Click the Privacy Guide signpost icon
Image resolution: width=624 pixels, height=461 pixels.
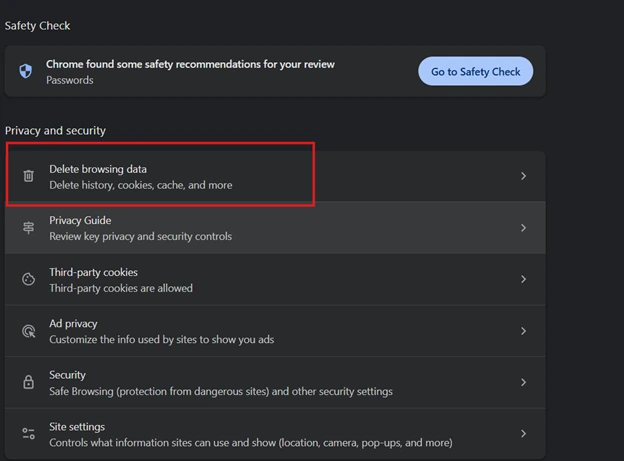point(28,228)
